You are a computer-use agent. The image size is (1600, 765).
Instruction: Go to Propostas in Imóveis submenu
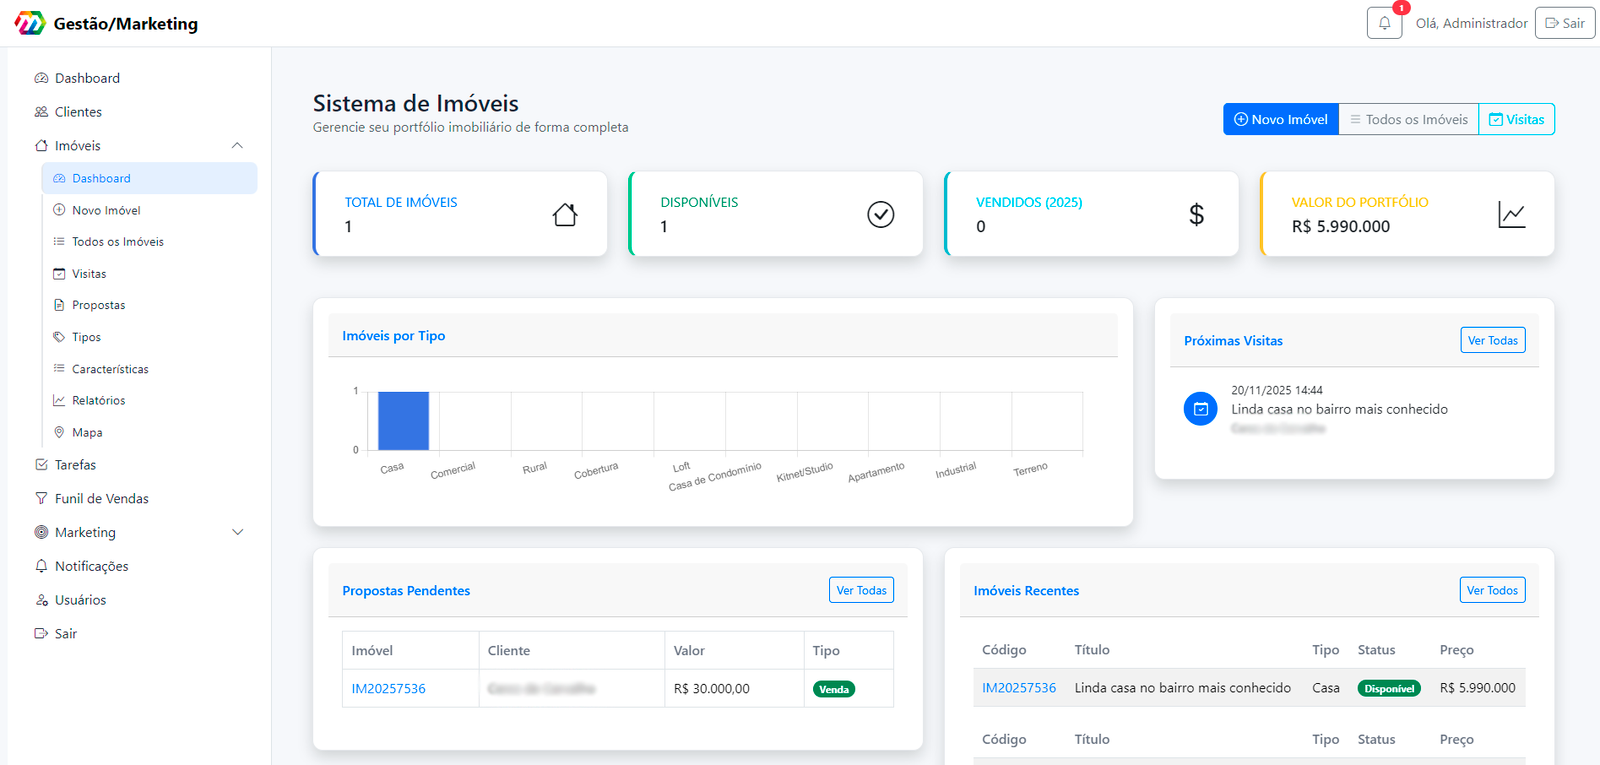pyautogui.click(x=98, y=305)
